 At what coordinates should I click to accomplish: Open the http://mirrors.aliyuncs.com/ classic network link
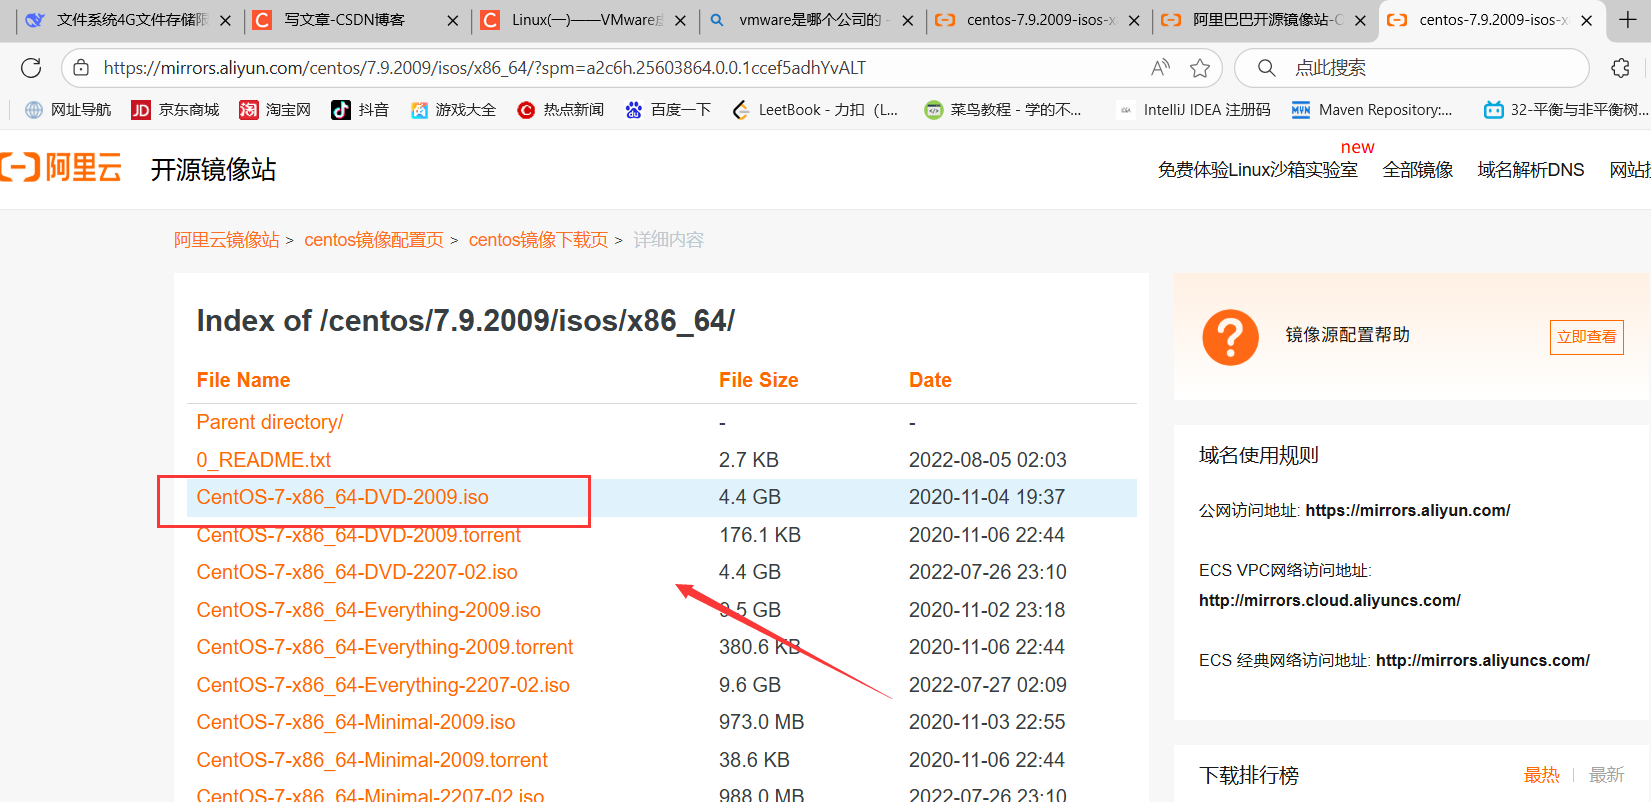click(x=1483, y=660)
